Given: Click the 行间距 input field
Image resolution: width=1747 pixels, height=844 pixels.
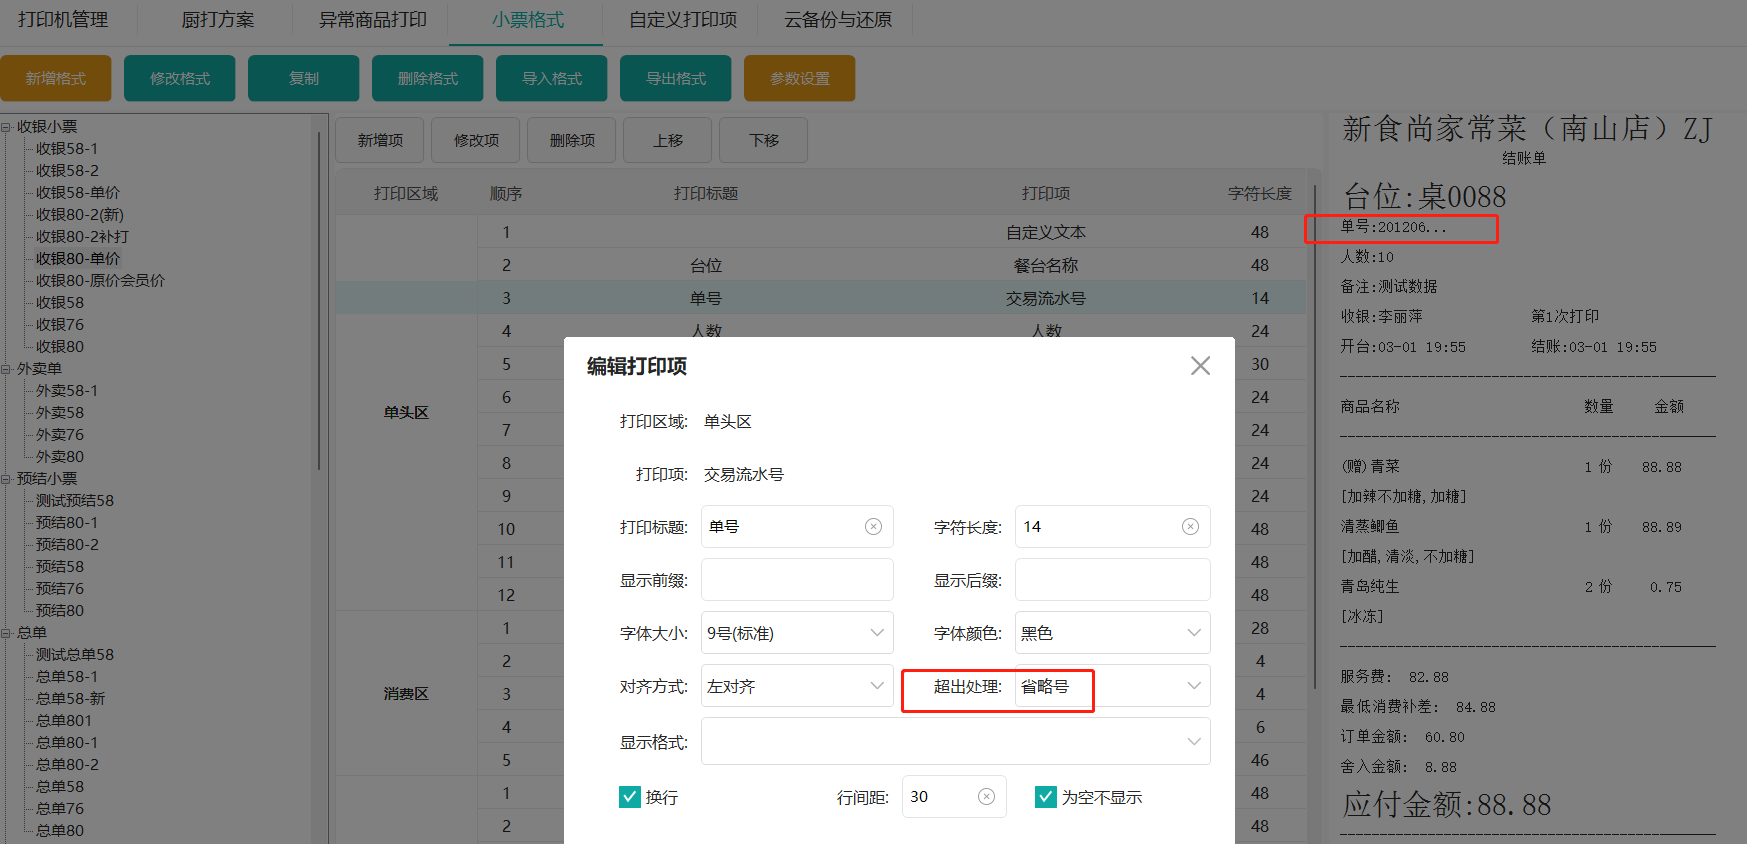Looking at the screenshot, I should point(954,797).
